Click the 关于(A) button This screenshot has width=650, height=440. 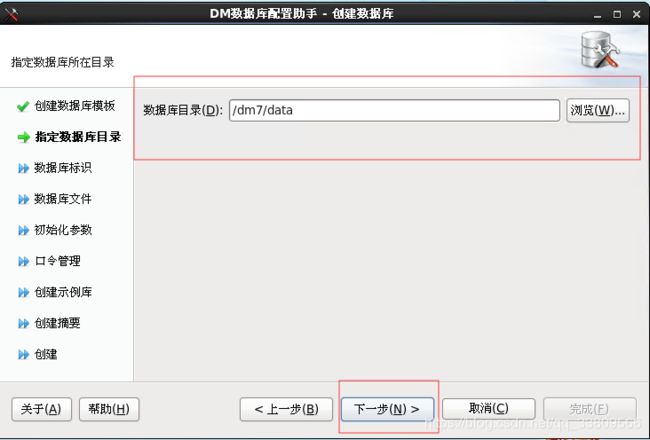point(41,409)
